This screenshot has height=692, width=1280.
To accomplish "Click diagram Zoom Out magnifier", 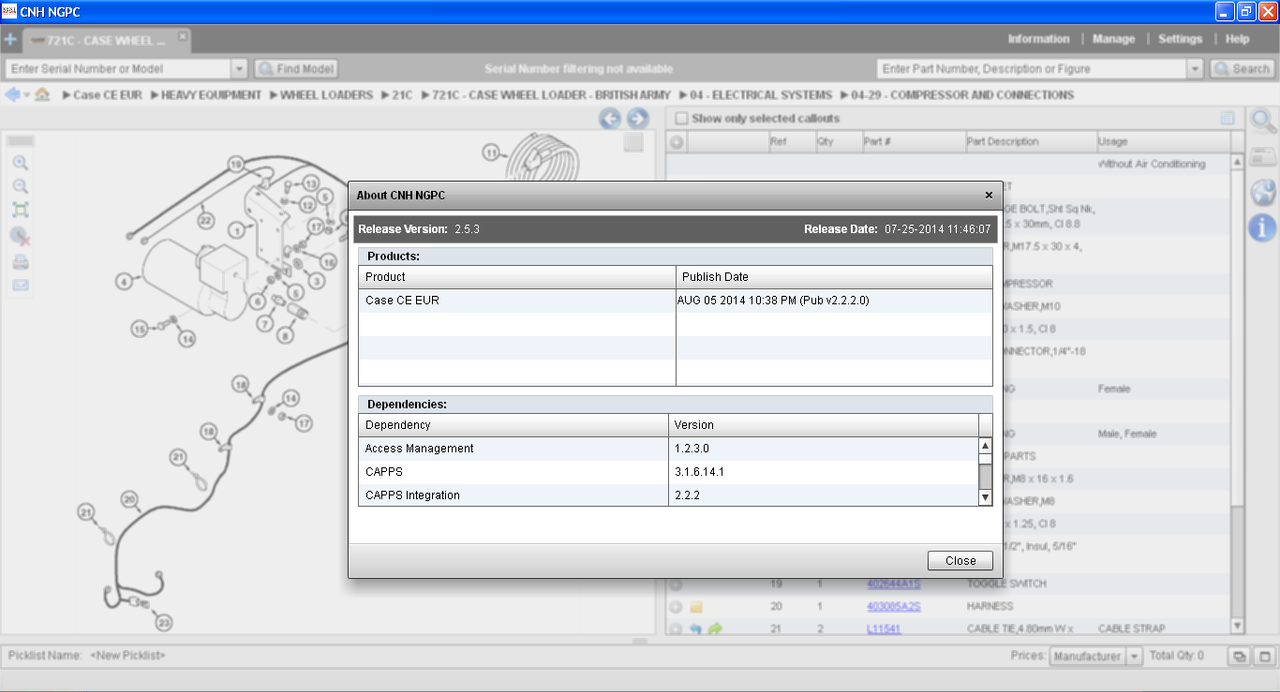I will point(20,187).
